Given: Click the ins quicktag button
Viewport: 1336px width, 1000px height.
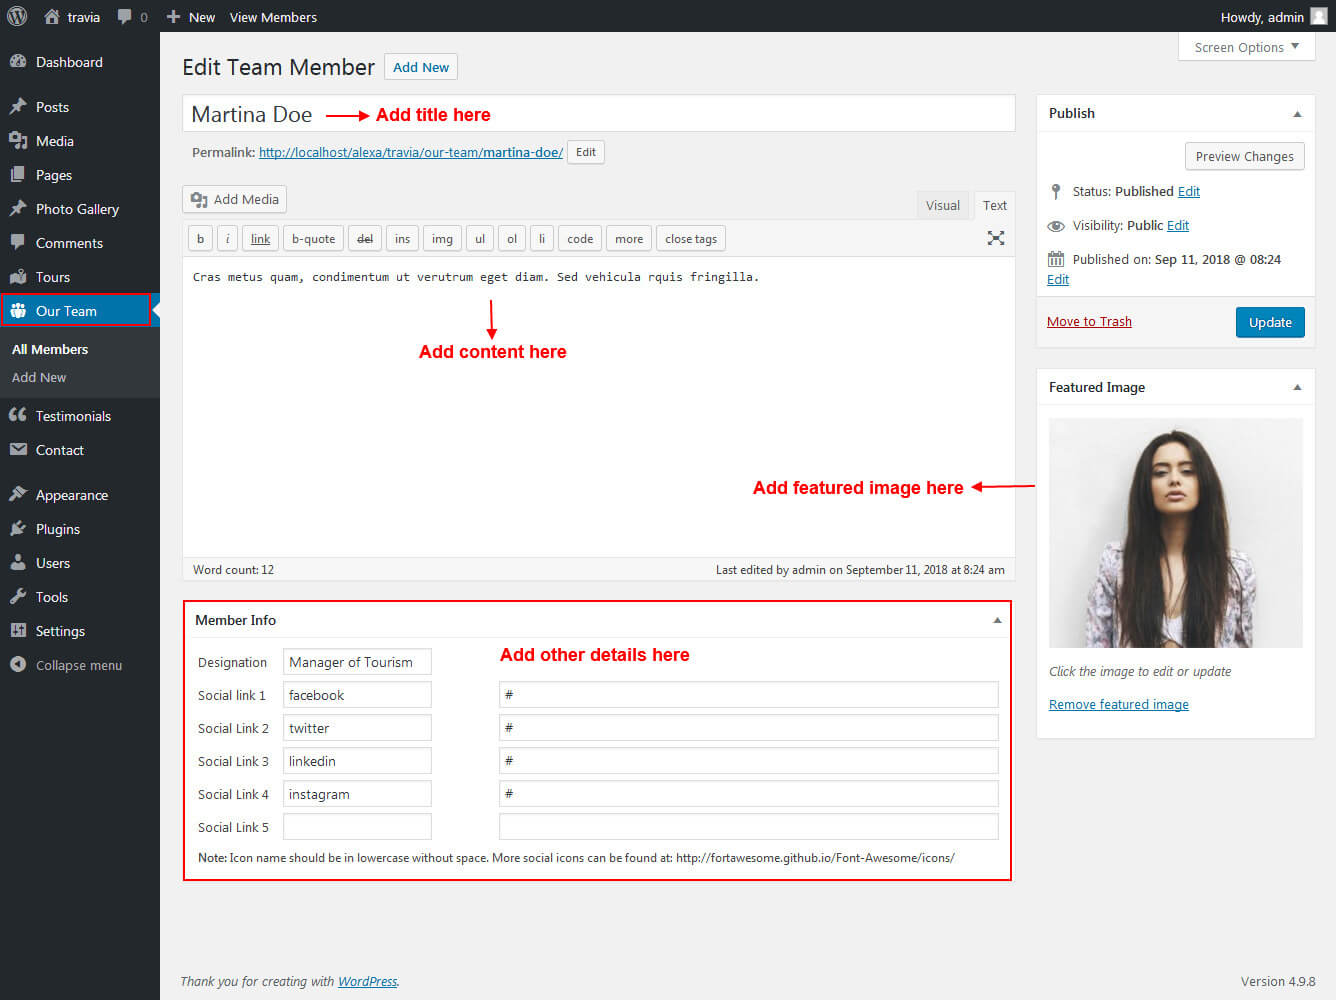Looking at the screenshot, I should (x=402, y=238).
